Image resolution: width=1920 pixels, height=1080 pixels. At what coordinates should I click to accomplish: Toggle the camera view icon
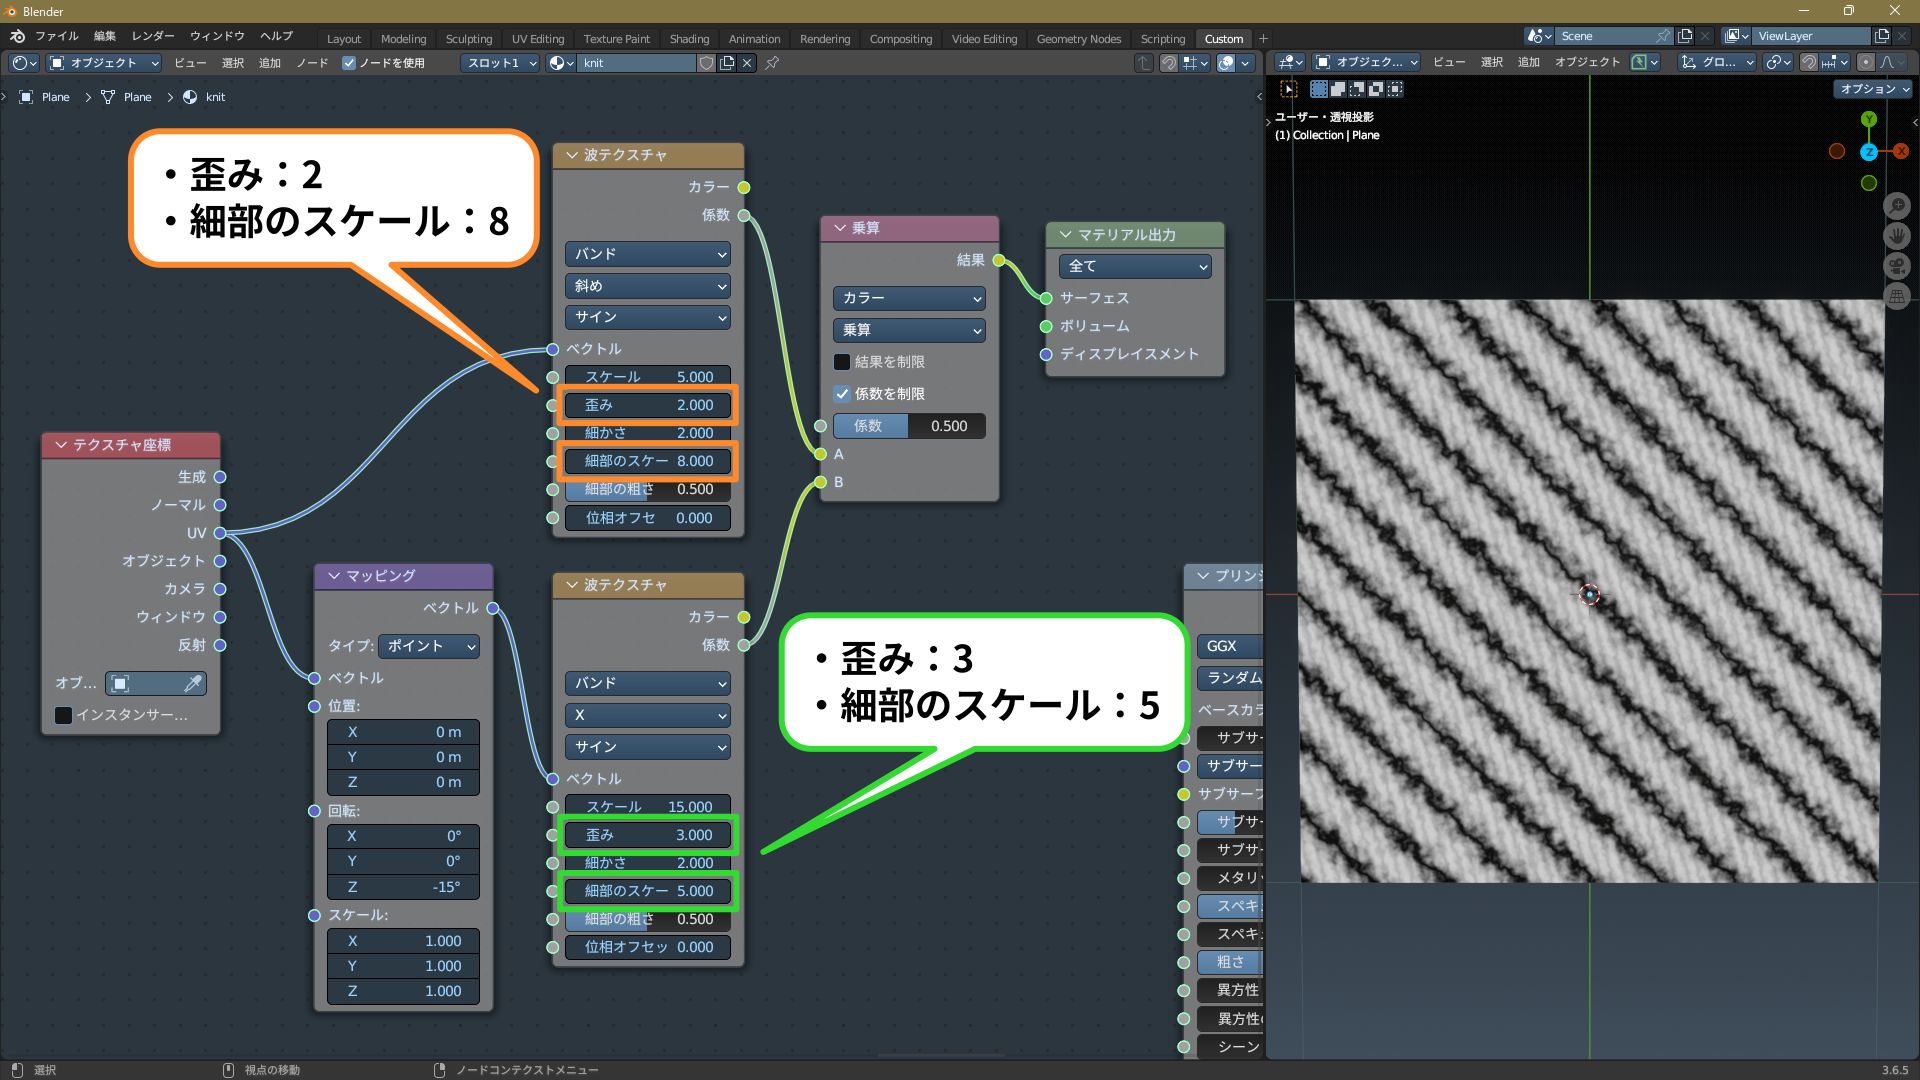(1896, 266)
